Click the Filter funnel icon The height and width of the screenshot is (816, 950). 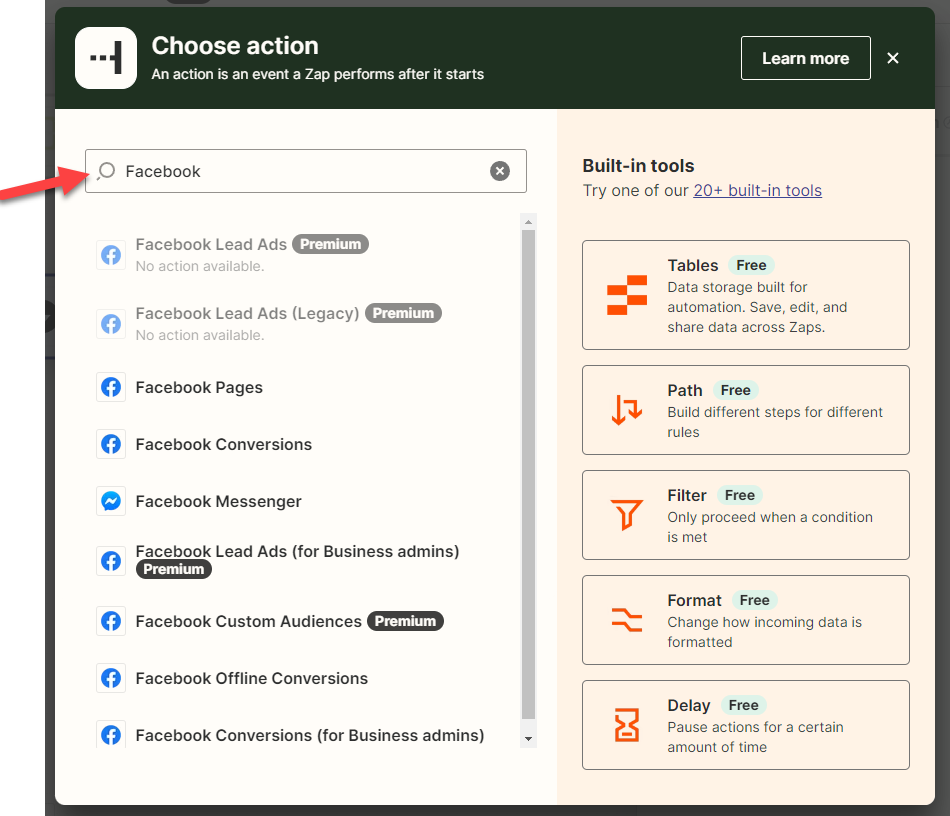click(x=627, y=515)
